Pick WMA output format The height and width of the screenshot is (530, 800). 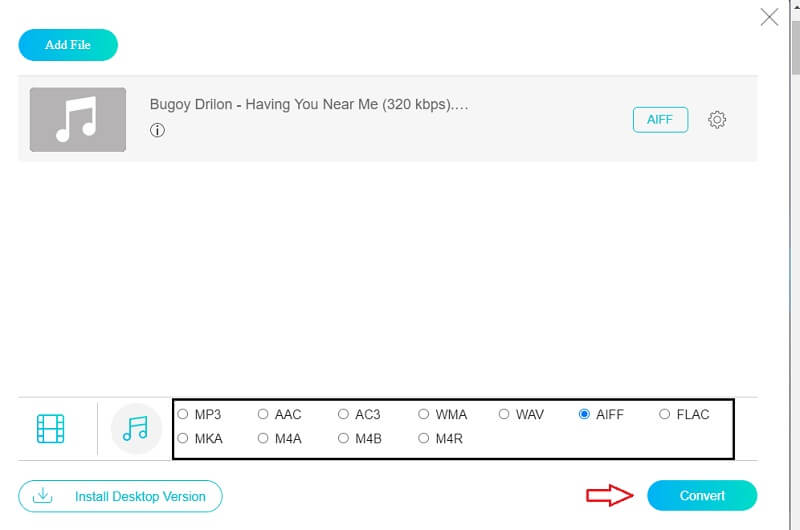[424, 414]
